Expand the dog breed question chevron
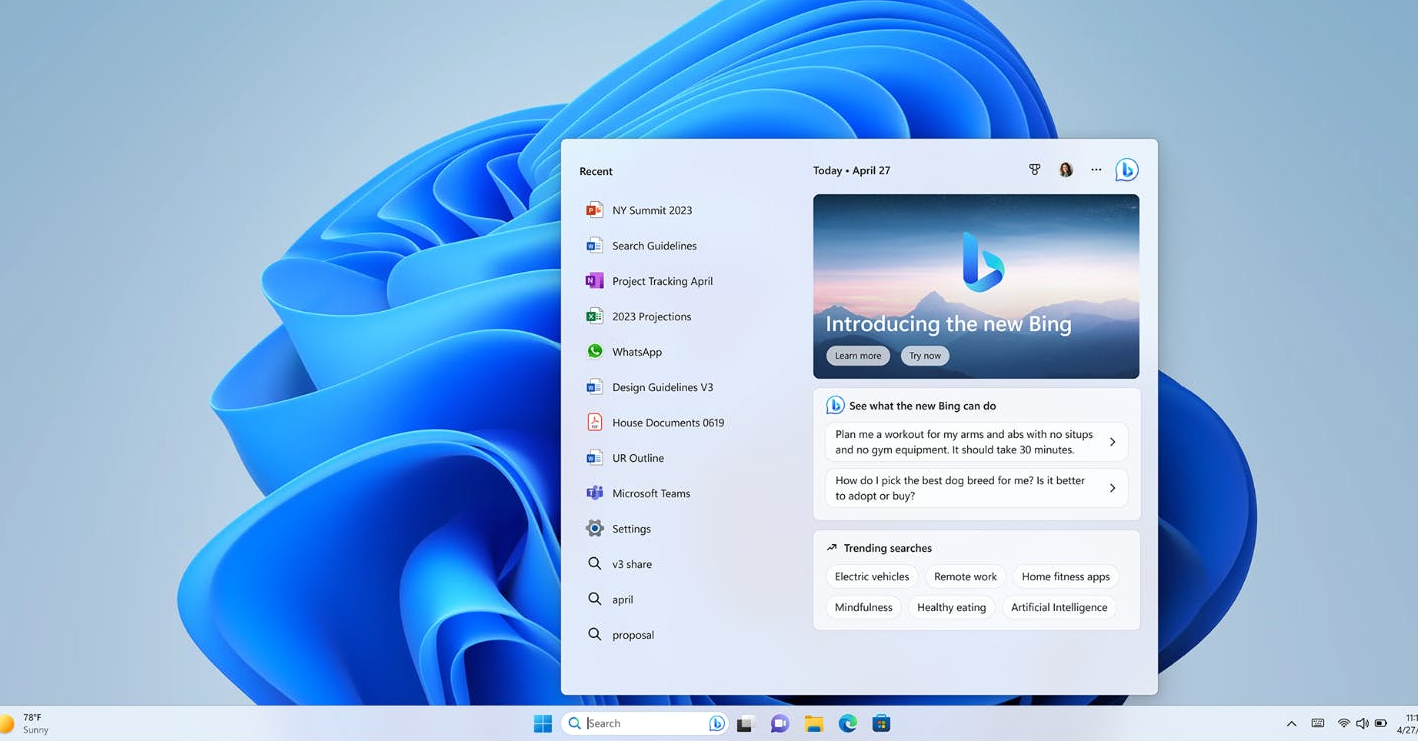Screen dimensions: 1418x742 coord(1112,488)
